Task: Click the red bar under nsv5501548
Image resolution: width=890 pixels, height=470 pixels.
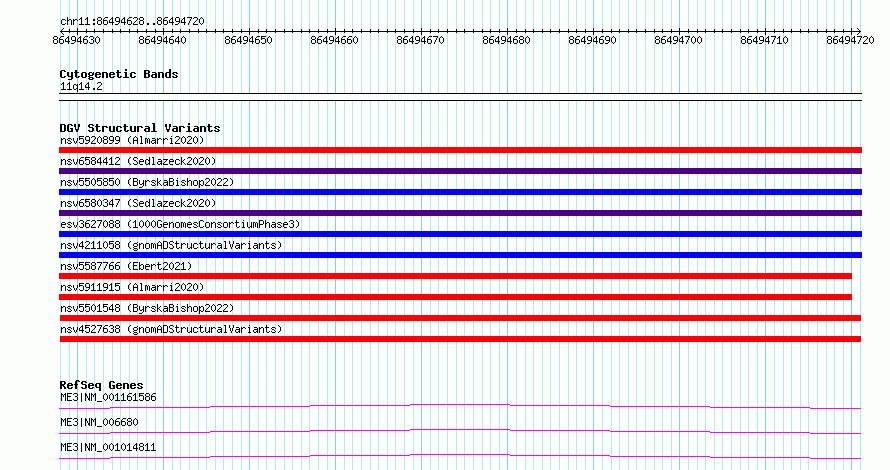Action: pyautogui.click(x=460, y=318)
